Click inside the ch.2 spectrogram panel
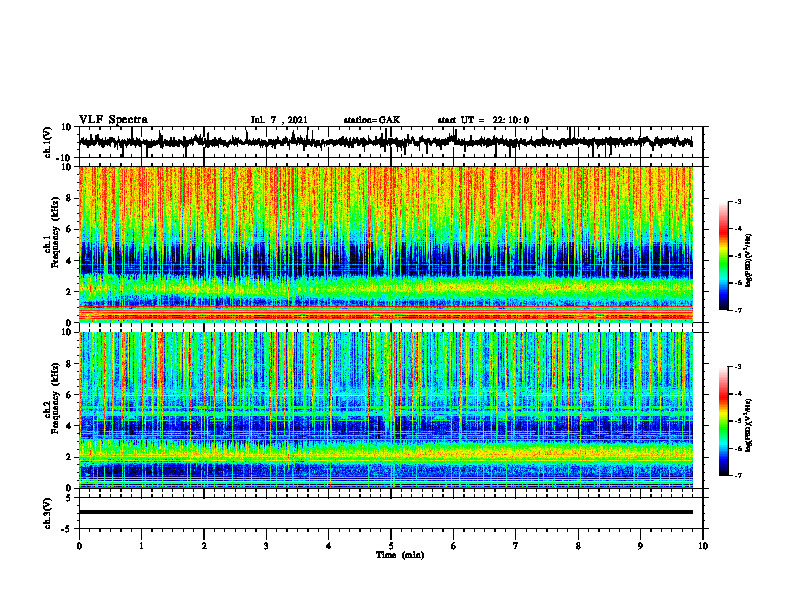This screenshot has height=612, width=792. pos(386,410)
